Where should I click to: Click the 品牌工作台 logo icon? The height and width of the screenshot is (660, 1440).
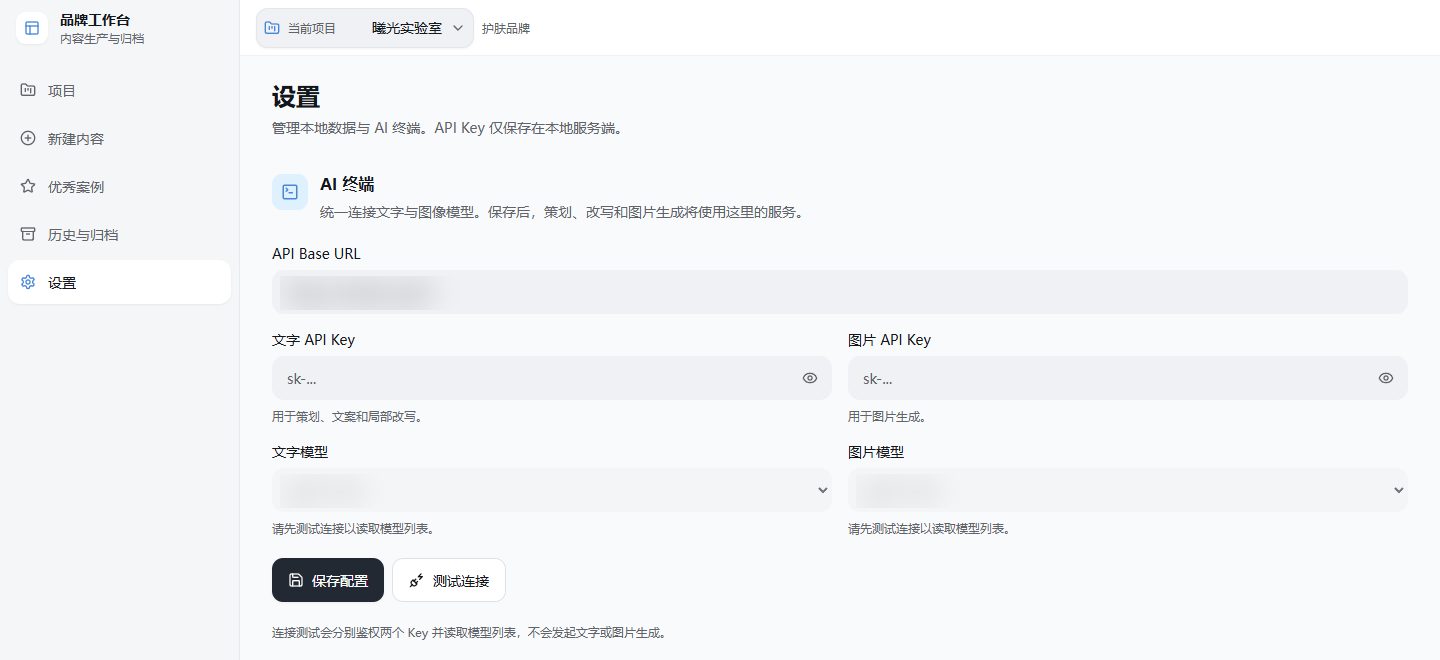point(32,28)
